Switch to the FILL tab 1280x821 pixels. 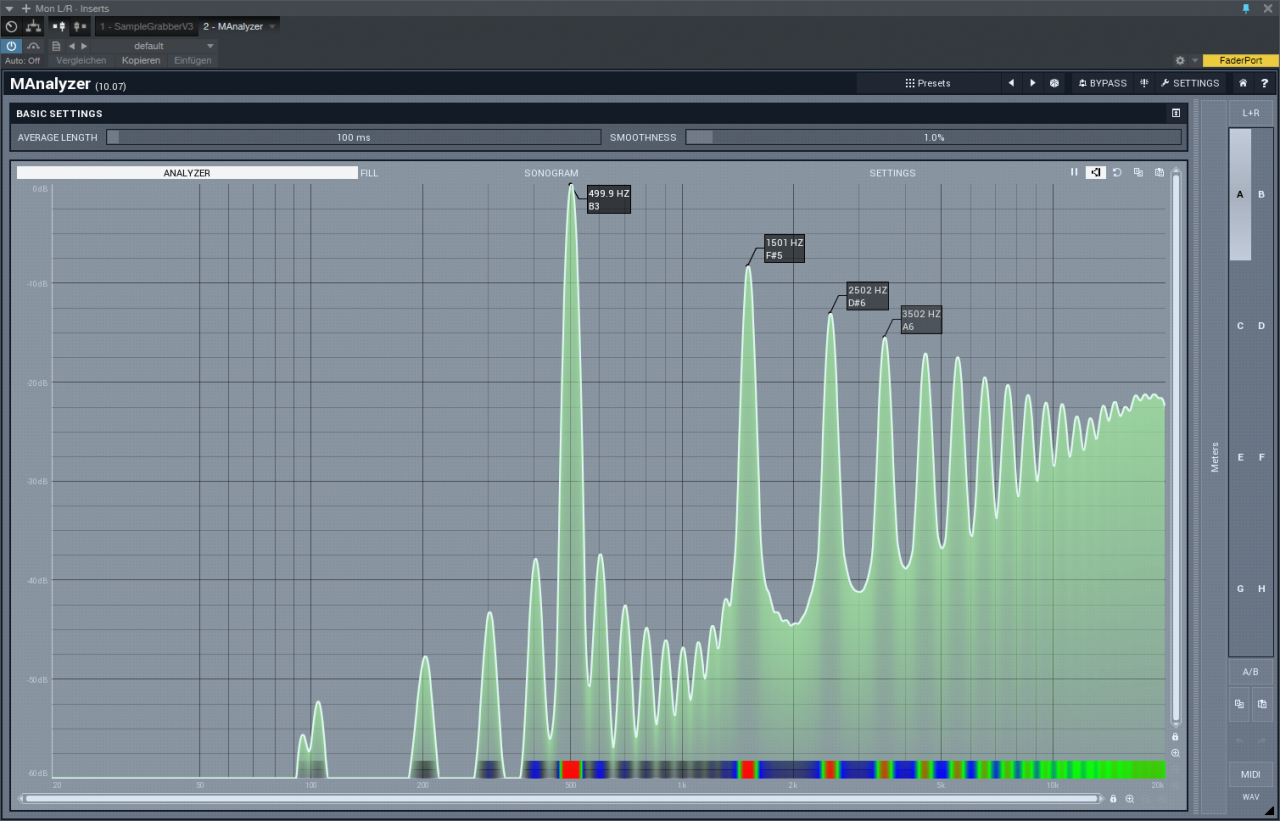tap(369, 173)
